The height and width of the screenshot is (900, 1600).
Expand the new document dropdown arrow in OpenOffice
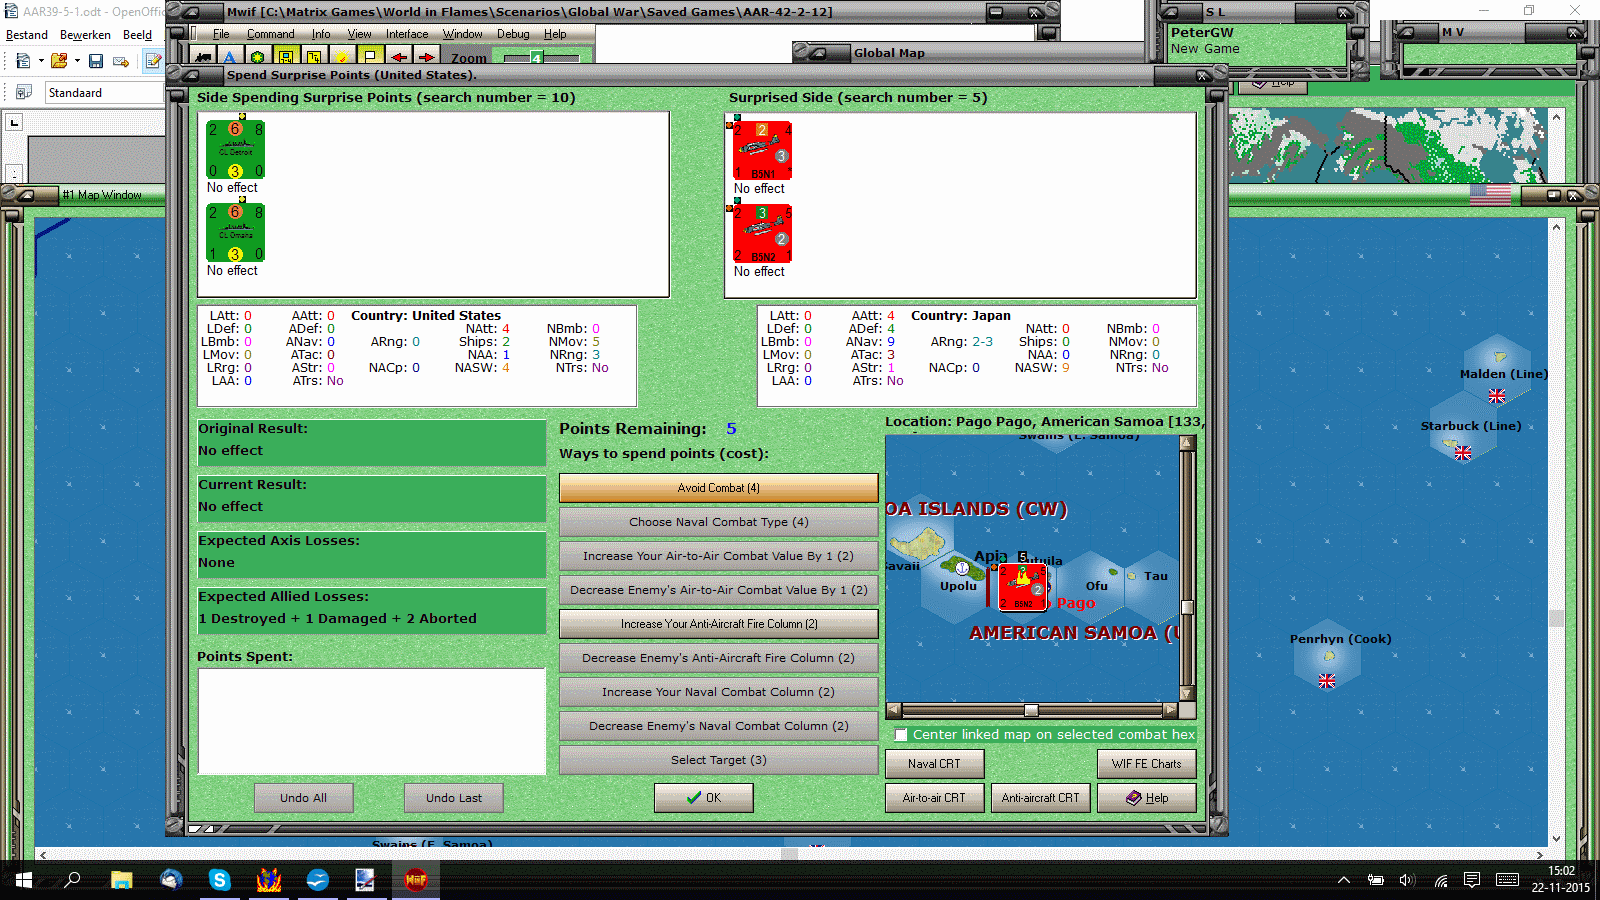[41, 61]
